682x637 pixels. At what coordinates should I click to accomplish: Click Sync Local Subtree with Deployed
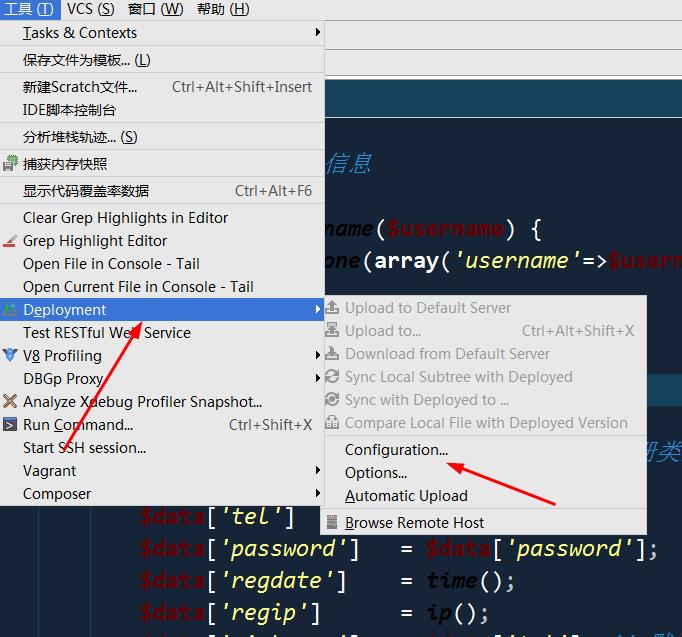pyautogui.click(x=483, y=377)
